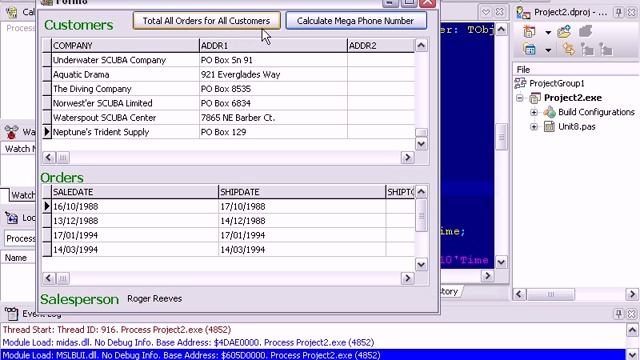The height and width of the screenshot is (360, 640).
Task: Click the Watch List pane bug icon
Action: coord(11,132)
